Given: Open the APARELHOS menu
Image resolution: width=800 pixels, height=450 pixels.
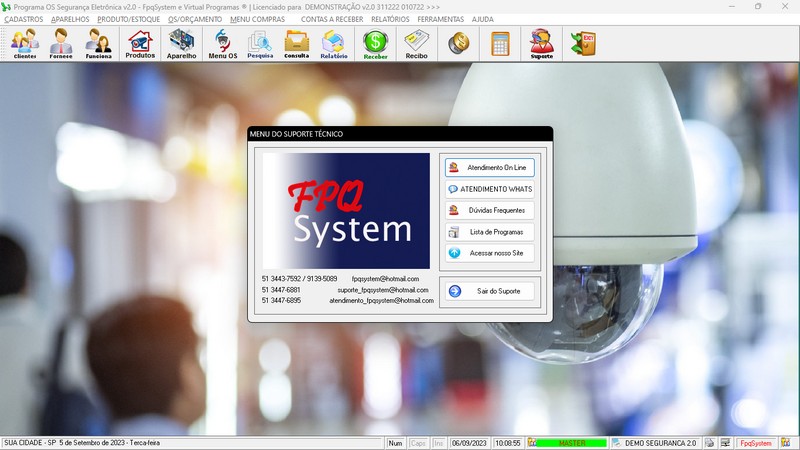Looking at the screenshot, I should (x=70, y=19).
